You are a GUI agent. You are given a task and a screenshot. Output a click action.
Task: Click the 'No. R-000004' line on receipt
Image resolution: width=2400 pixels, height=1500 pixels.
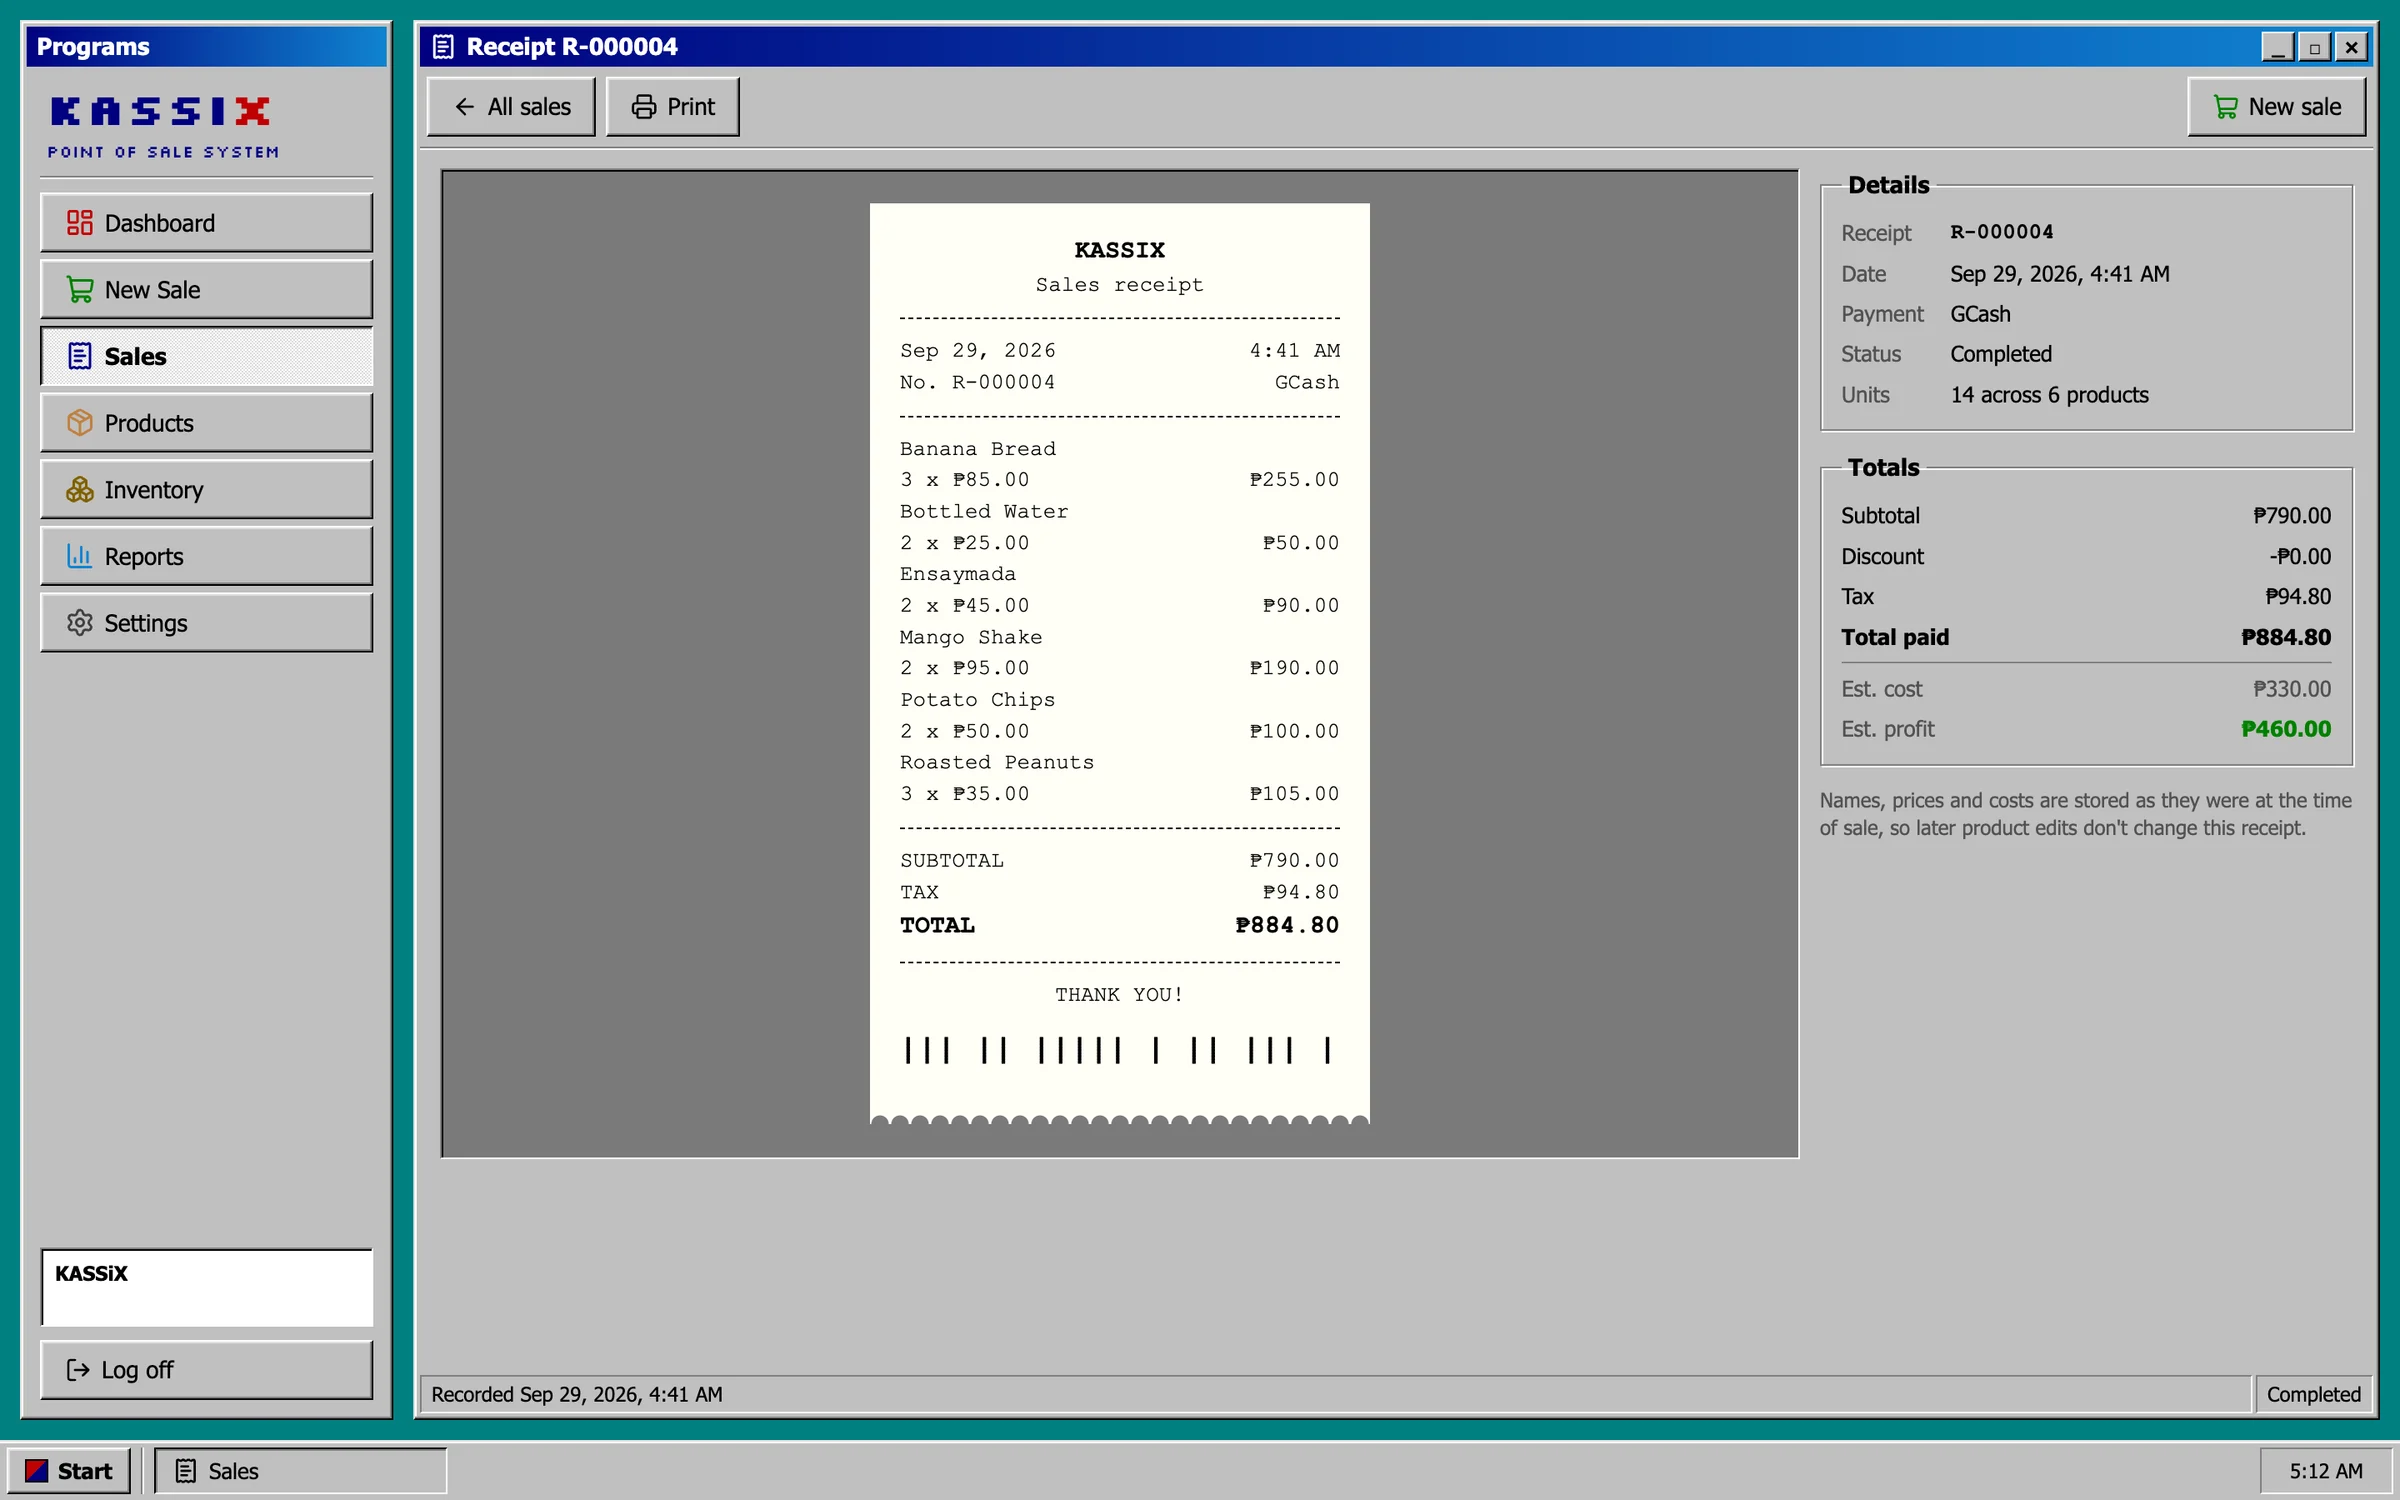point(977,382)
